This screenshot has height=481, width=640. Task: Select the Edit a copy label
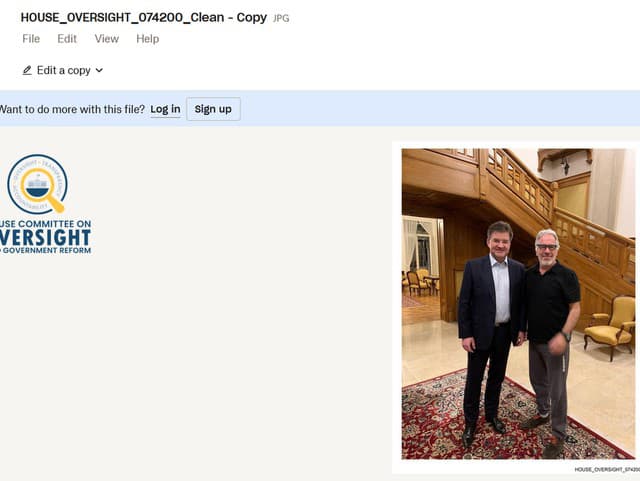coord(64,70)
